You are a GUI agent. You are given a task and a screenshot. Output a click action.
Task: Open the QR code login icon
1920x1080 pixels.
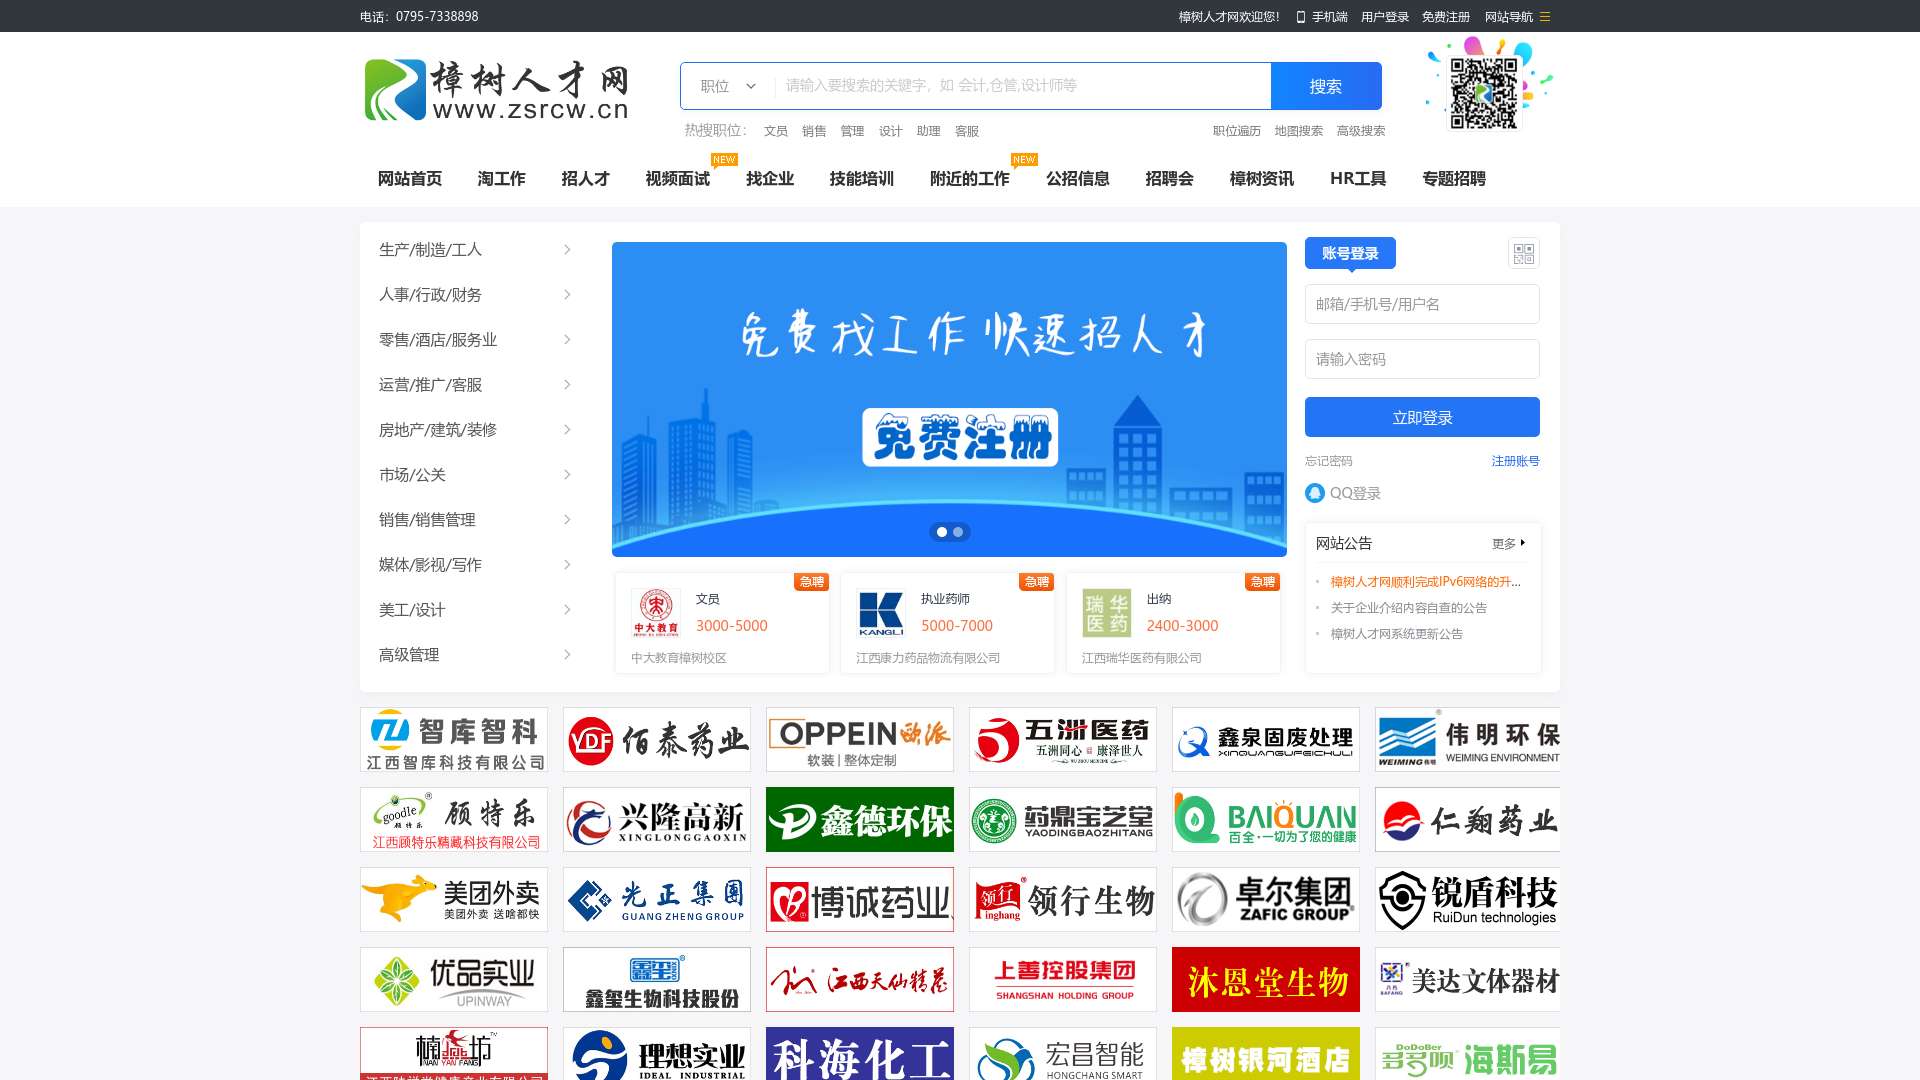click(1523, 254)
